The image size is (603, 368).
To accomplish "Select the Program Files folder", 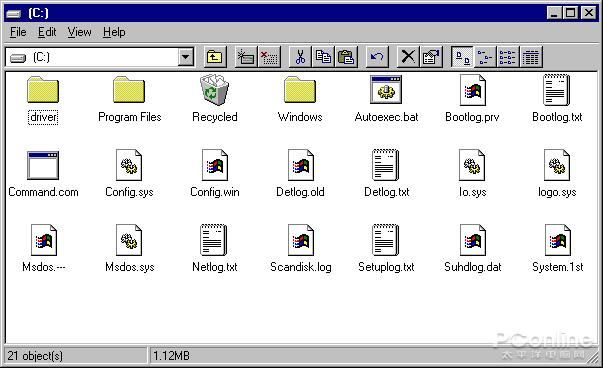I will point(130,100).
